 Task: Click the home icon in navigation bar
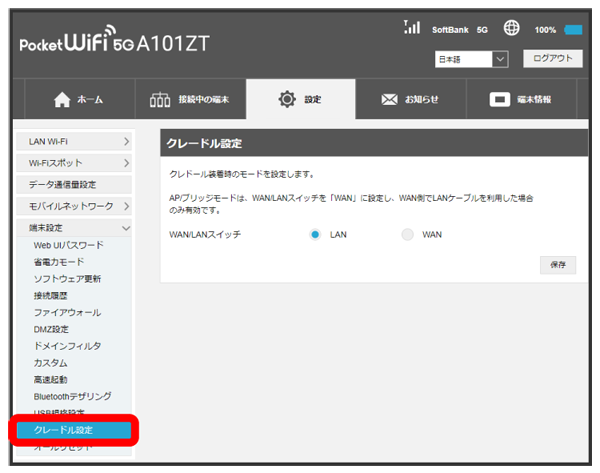pos(62,100)
